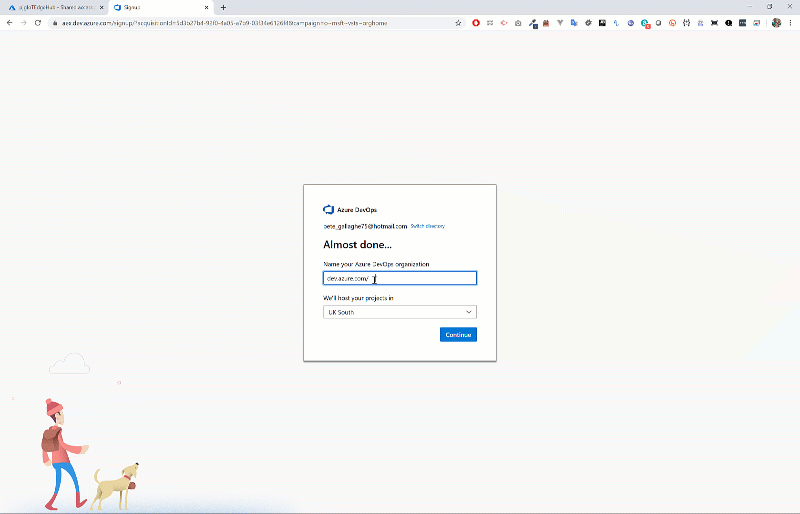Screen dimensions: 800x514
Task: Click the orange circle extension icon
Action: tap(672, 23)
